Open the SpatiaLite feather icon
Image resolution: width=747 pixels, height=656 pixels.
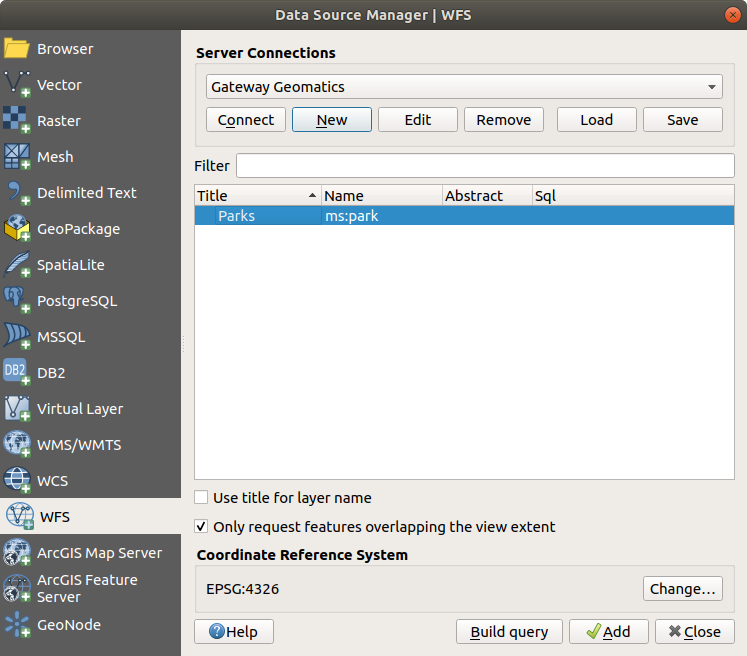pyautogui.click(x=18, y=265)
